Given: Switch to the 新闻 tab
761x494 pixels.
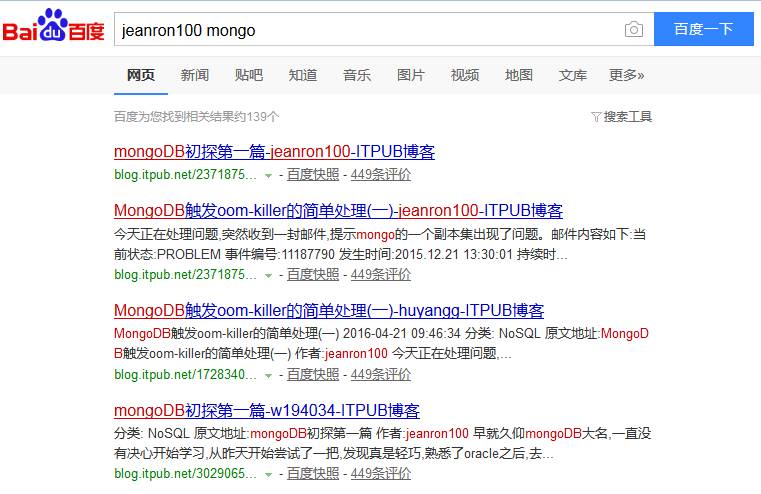Looking at the screenshot, I should [195, 75].
